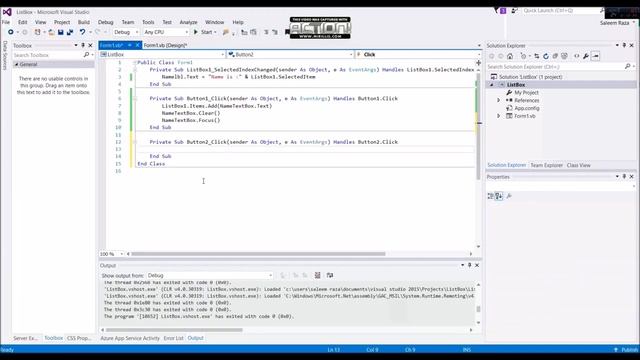This screenshot has width=640, height=360.
Task: Click the Start debugging button
Action: [204, 32]
